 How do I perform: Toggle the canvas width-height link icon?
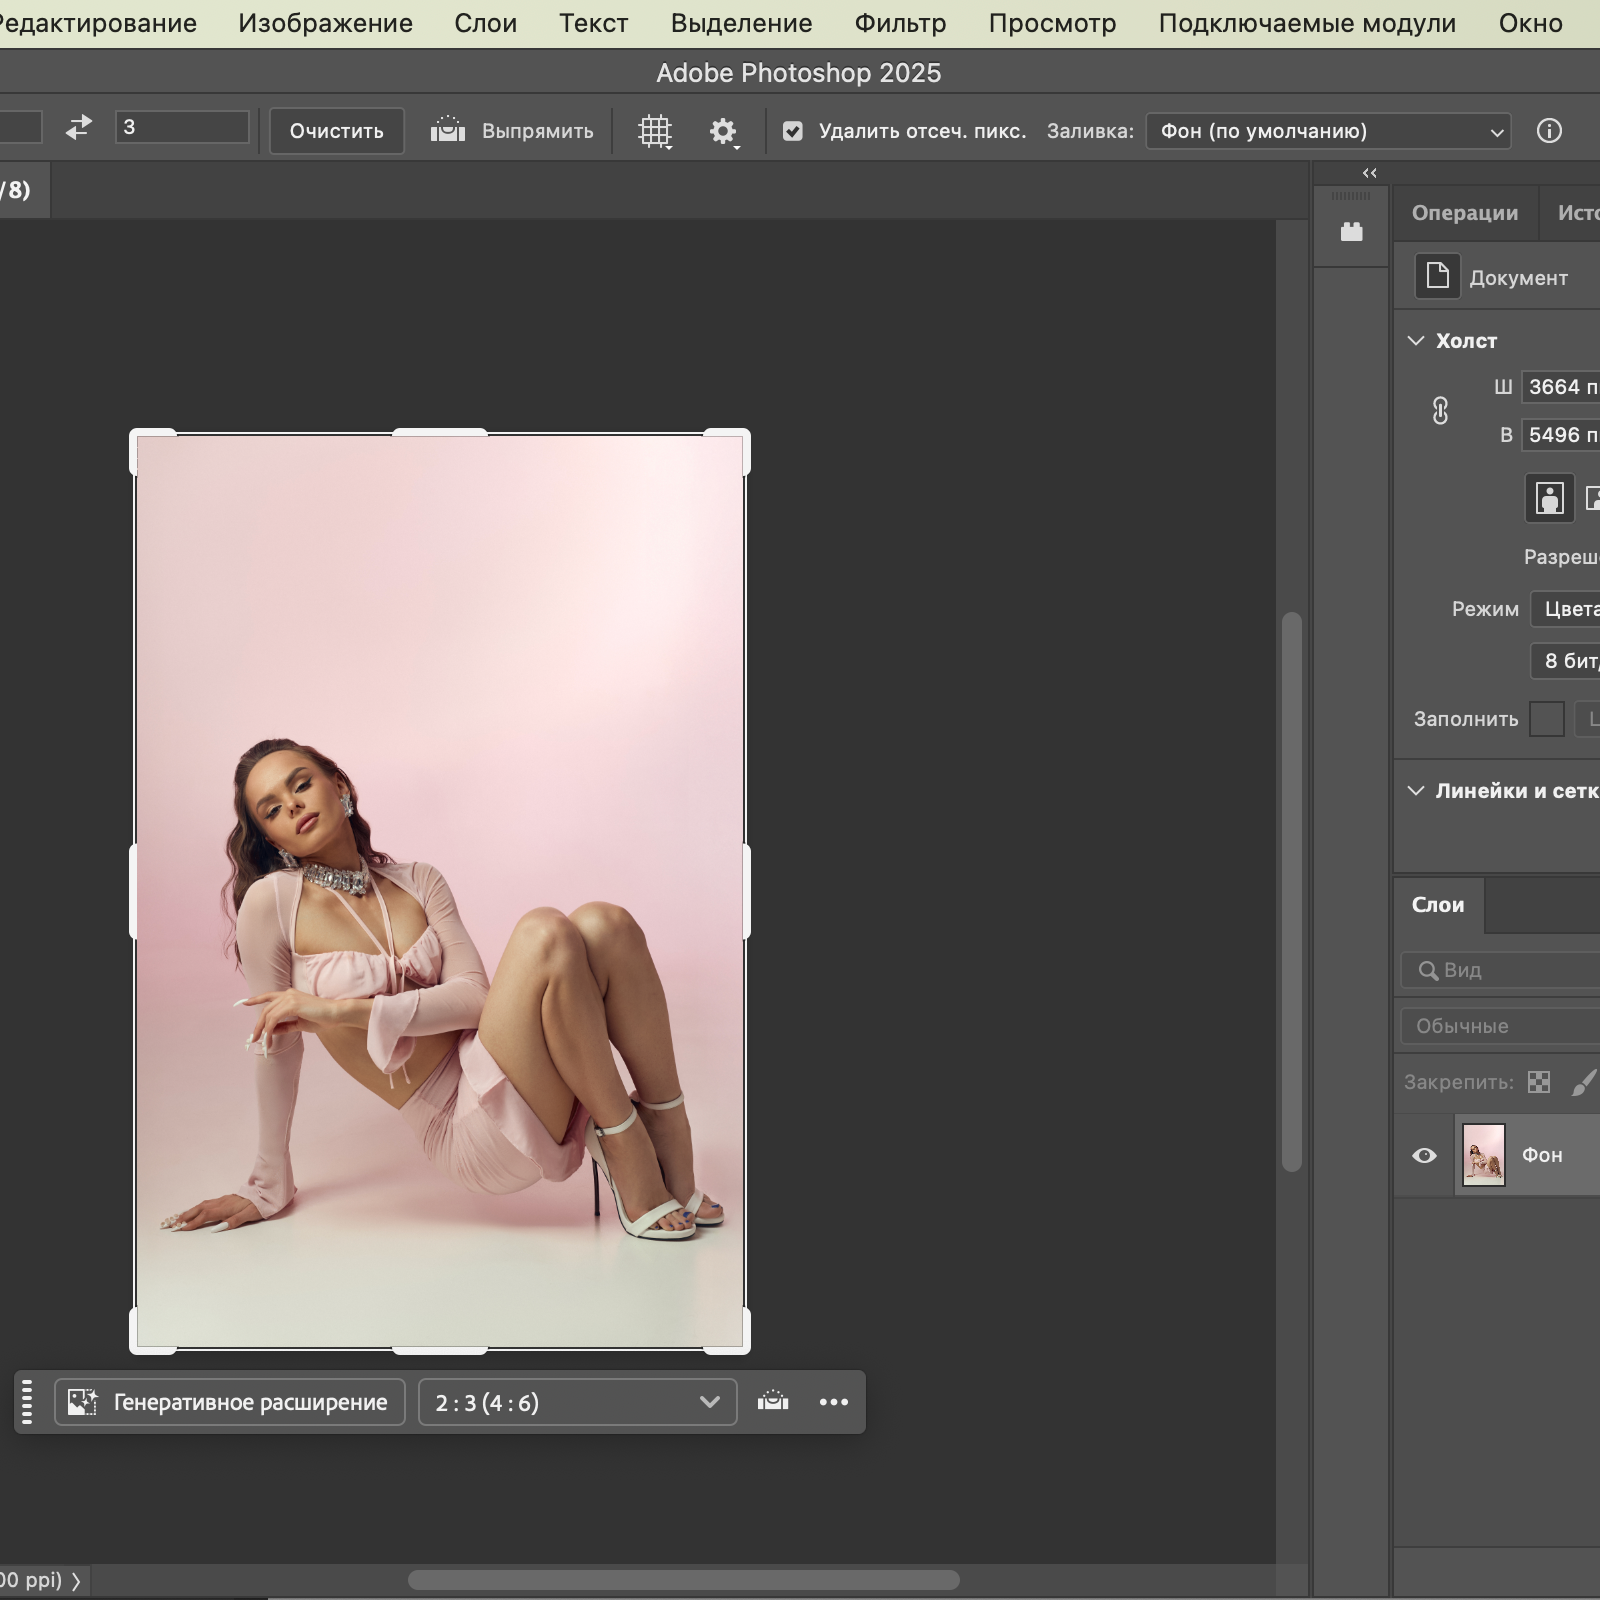(x=1440, y=411)
